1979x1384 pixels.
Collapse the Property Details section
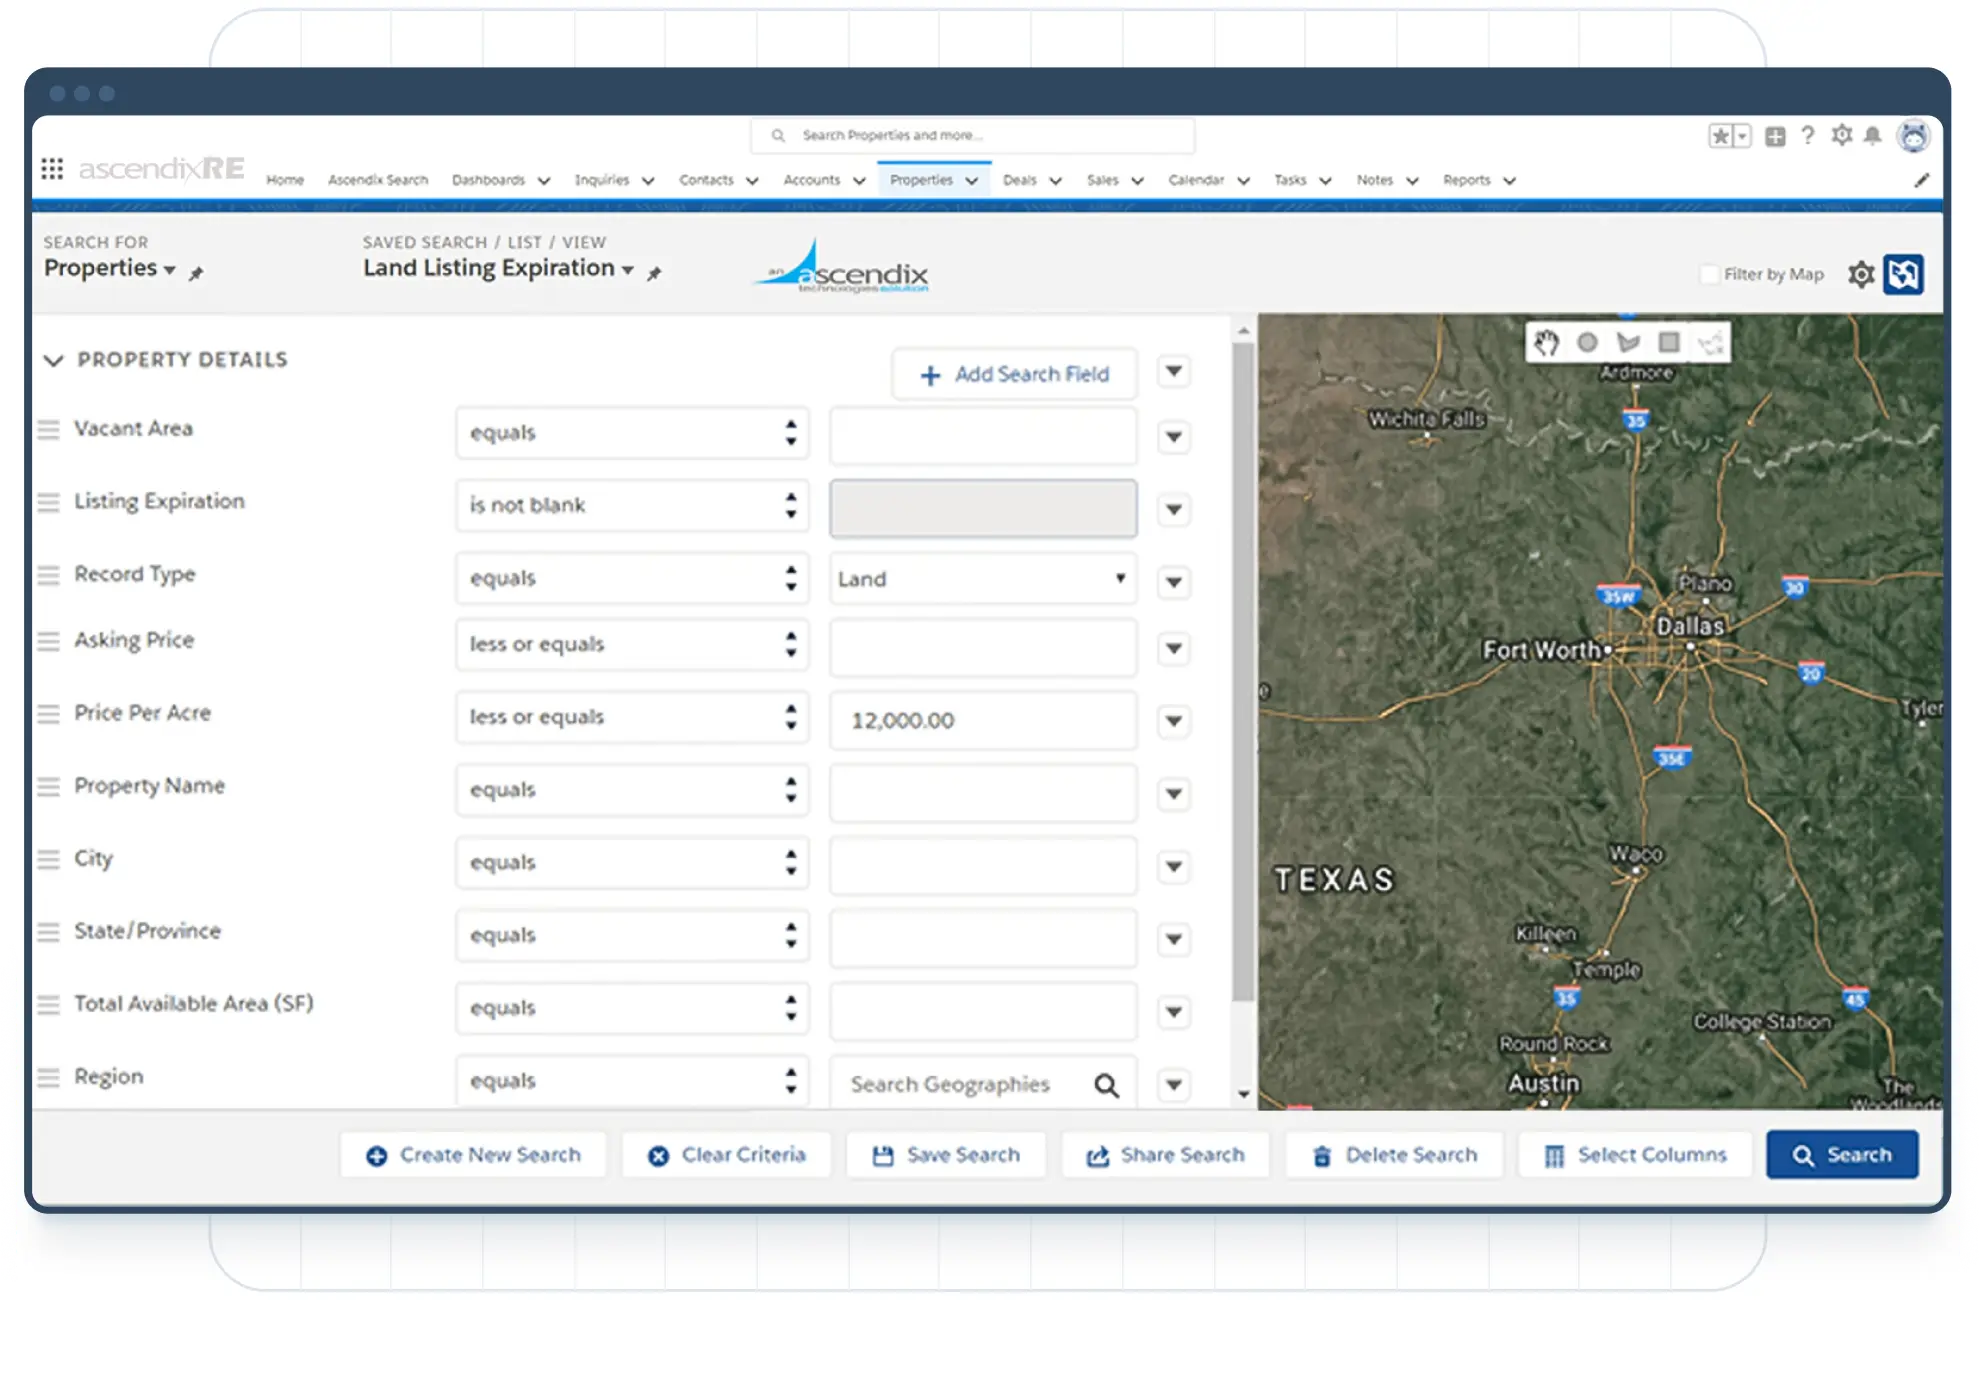coord(53,360)
